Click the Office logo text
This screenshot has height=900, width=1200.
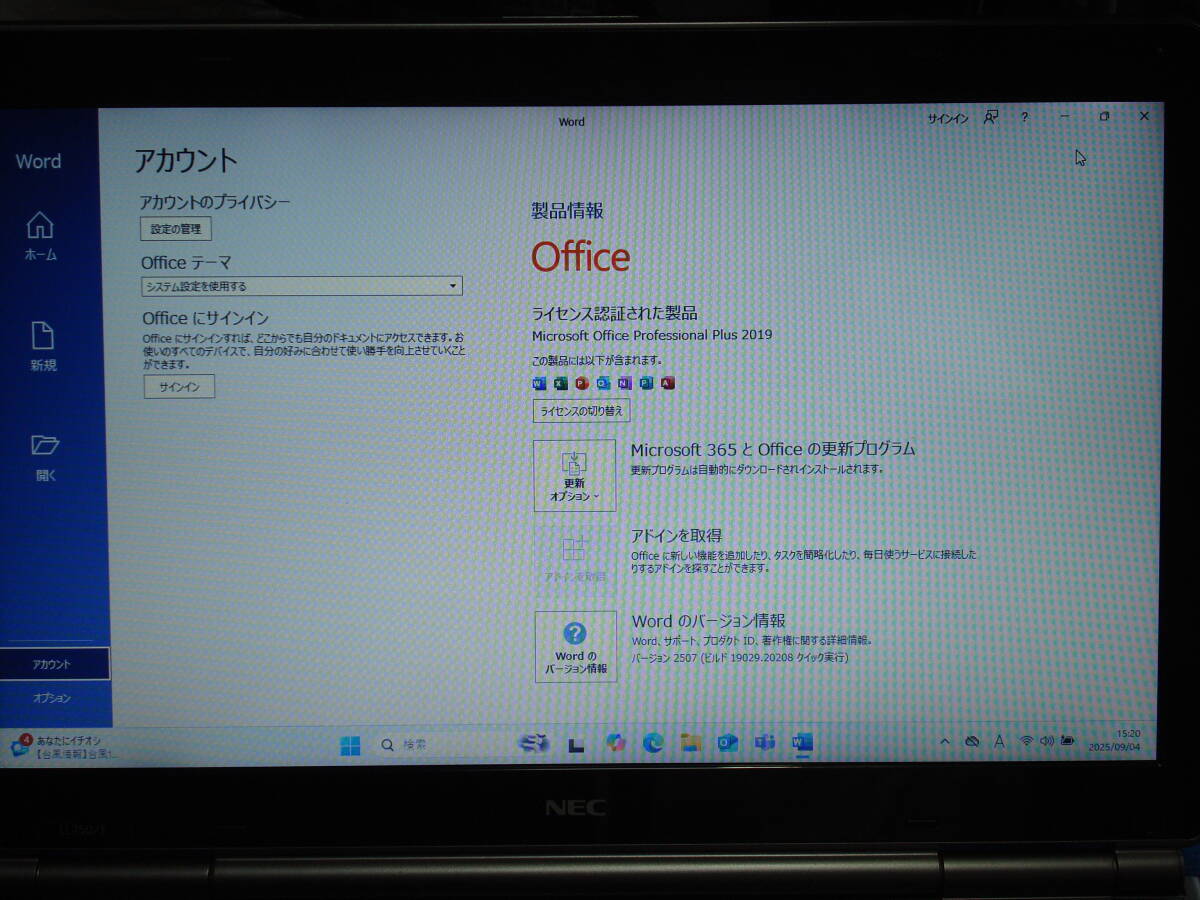click(581, 257)
